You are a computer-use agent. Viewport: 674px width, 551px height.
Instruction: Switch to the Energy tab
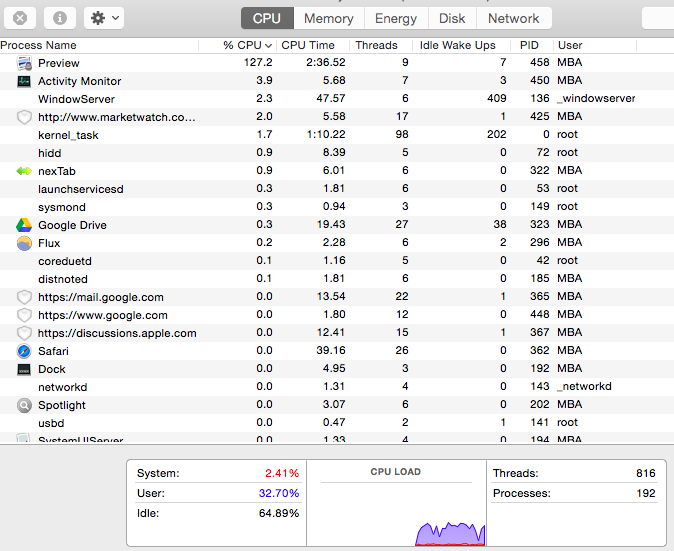click(x=396, y=18)
